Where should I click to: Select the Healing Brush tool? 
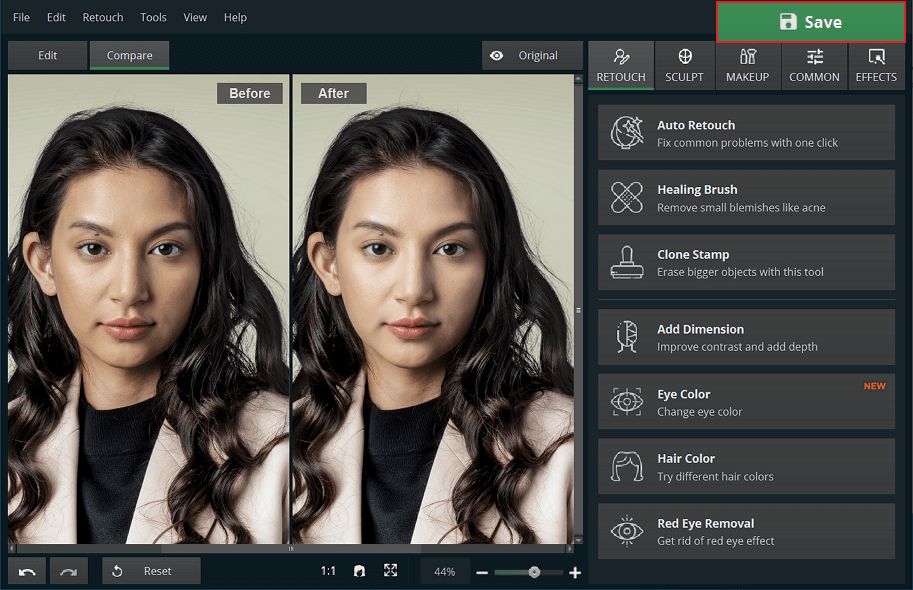tap(746, 197)
